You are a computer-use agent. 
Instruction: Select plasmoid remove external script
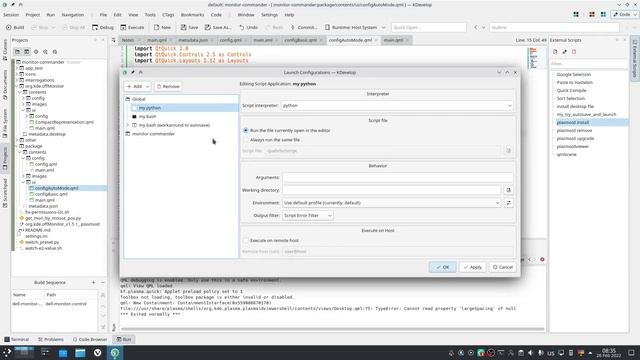pos(574,131)
